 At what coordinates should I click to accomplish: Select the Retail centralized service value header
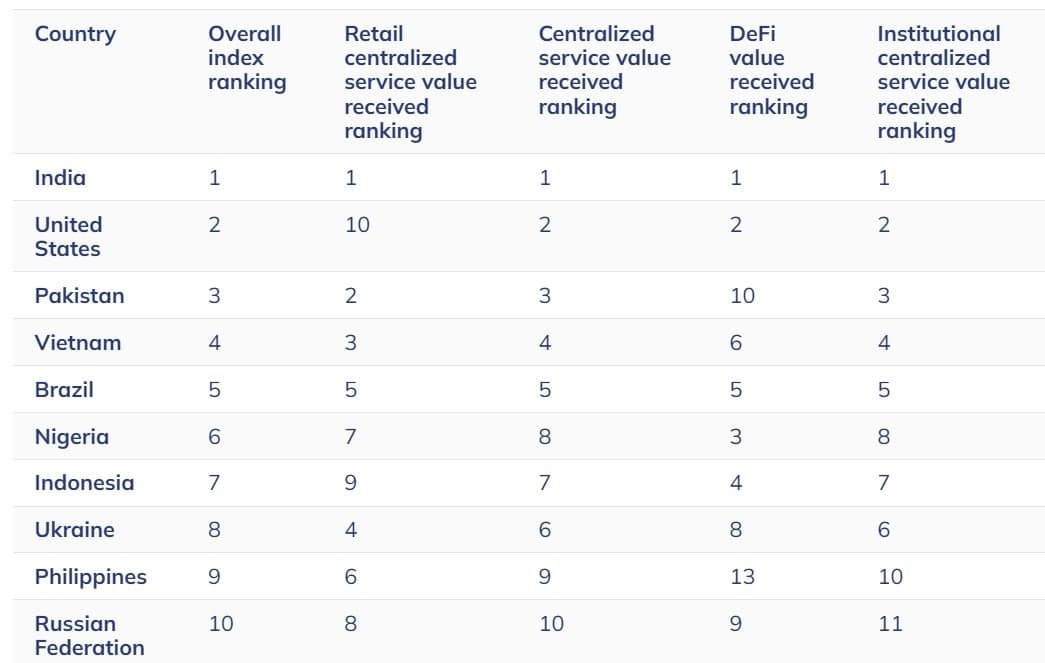(410, 82)
